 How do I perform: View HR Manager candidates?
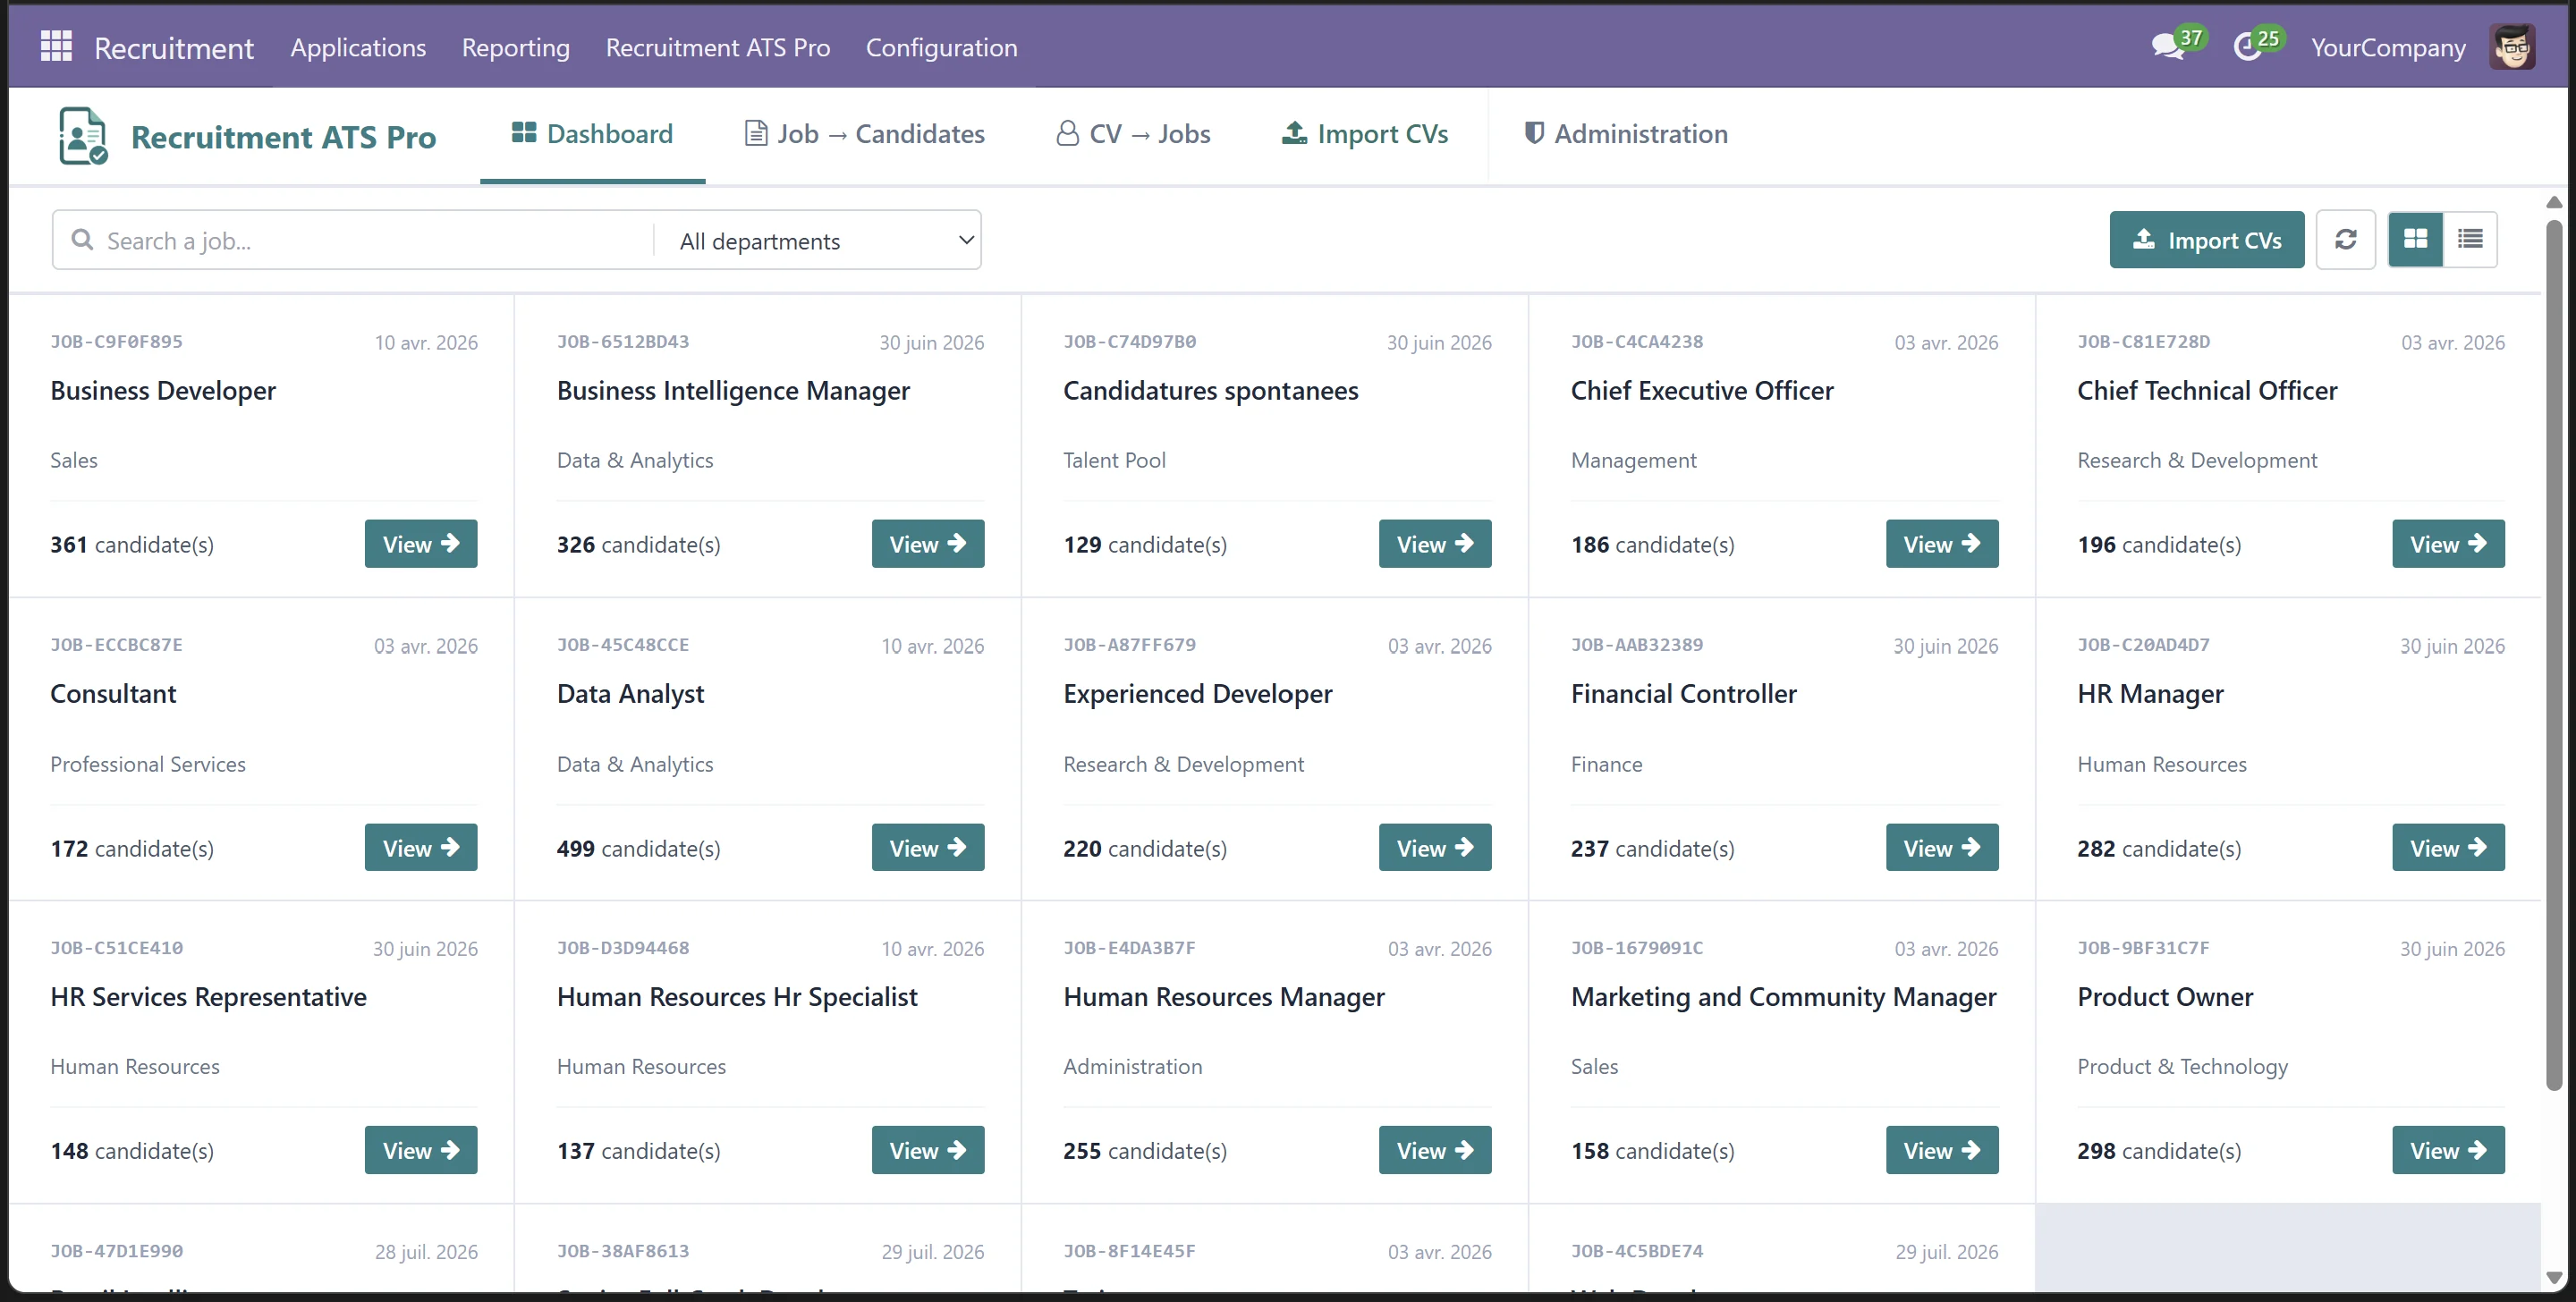point(2448,848)
